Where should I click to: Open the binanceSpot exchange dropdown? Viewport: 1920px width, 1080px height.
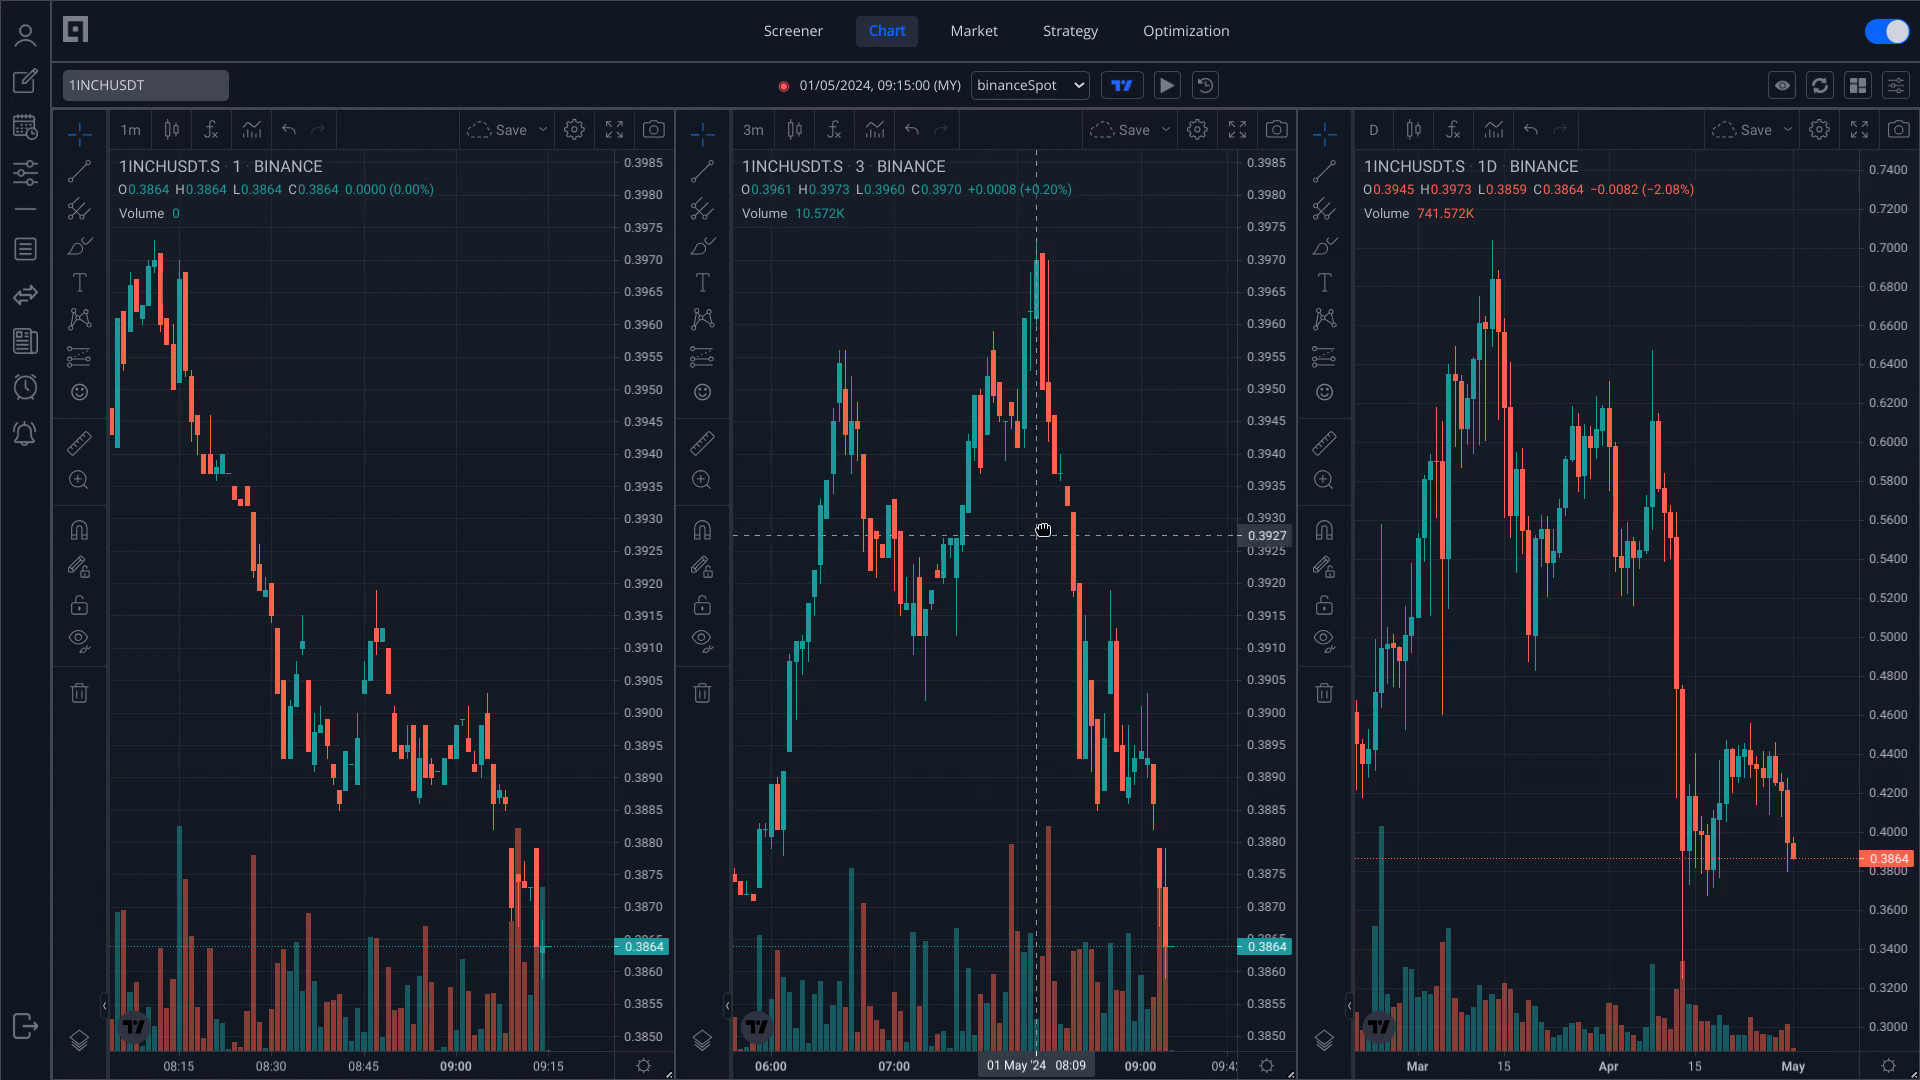coord(1031,86)
